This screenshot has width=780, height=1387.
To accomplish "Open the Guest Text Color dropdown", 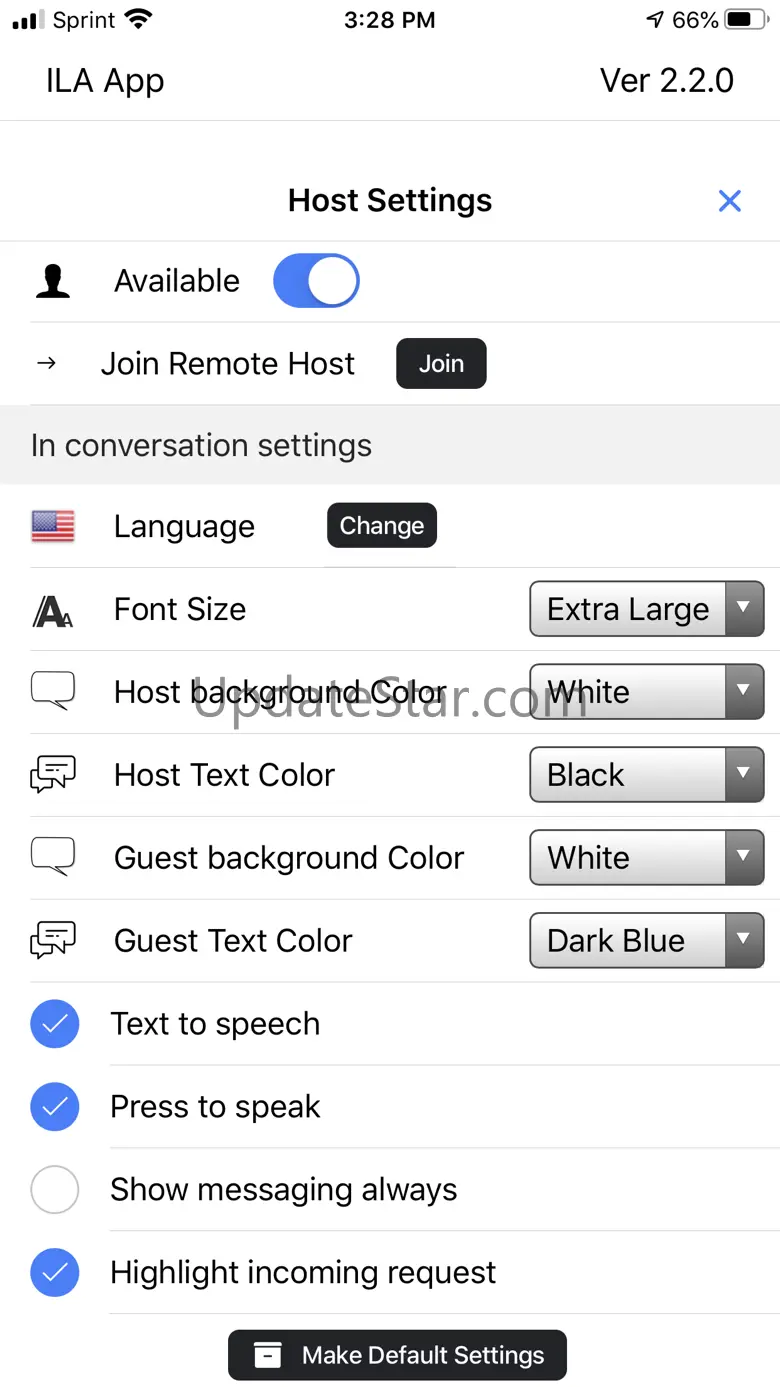I will pyautogui.click(x=646, y=941).
